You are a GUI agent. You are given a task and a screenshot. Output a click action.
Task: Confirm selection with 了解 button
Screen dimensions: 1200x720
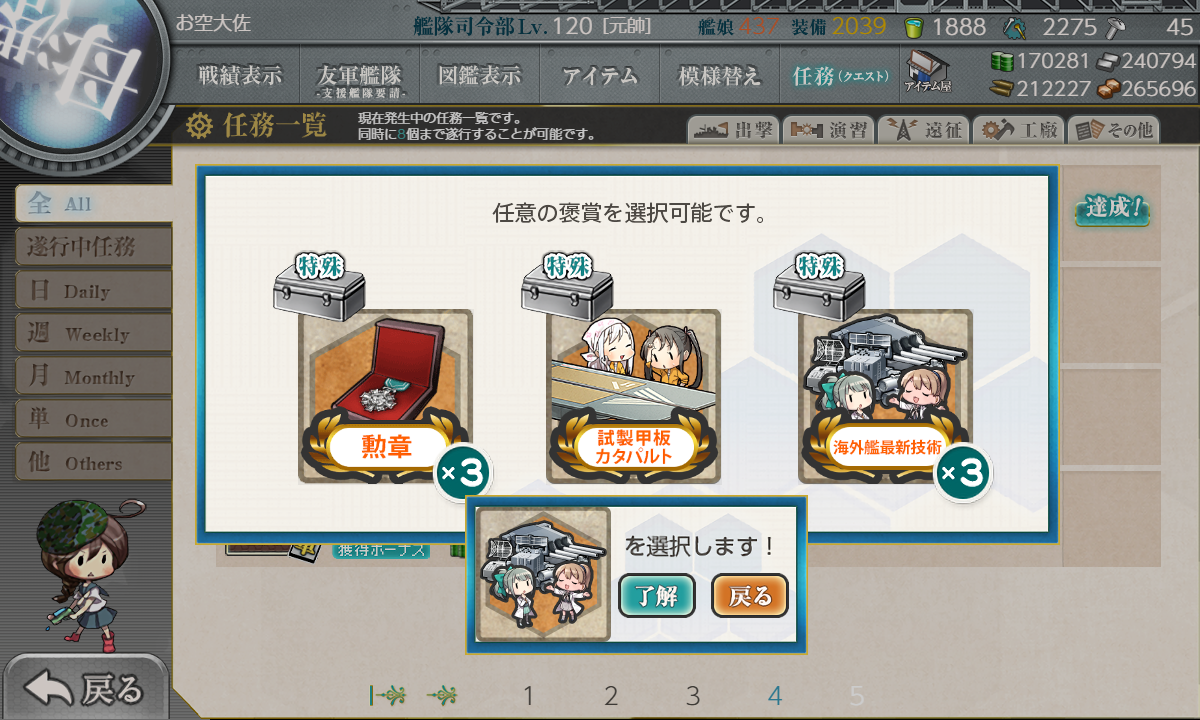(657, 596)
